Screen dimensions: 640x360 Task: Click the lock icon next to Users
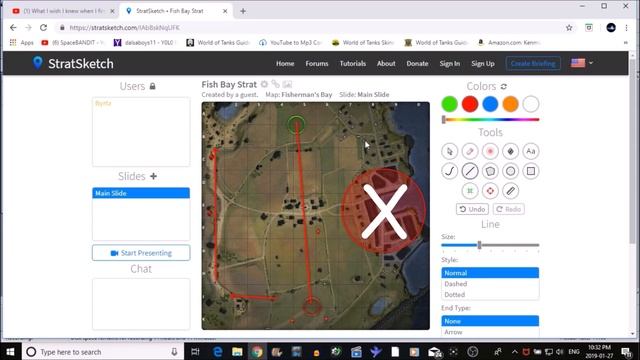[x=152, y=86]
